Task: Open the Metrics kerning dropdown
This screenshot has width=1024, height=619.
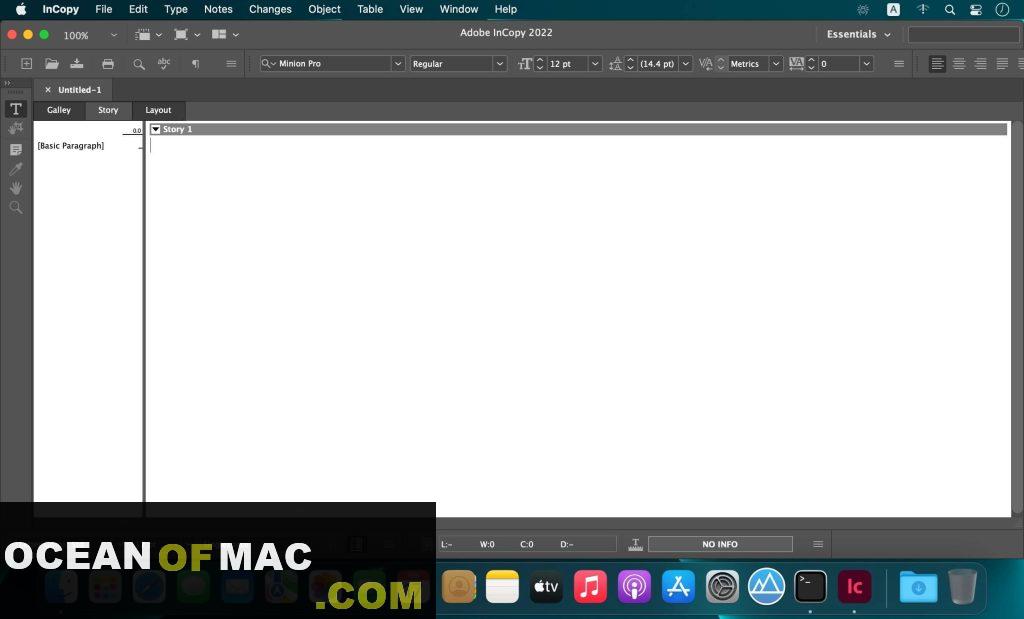Action: tap(776, 64)
